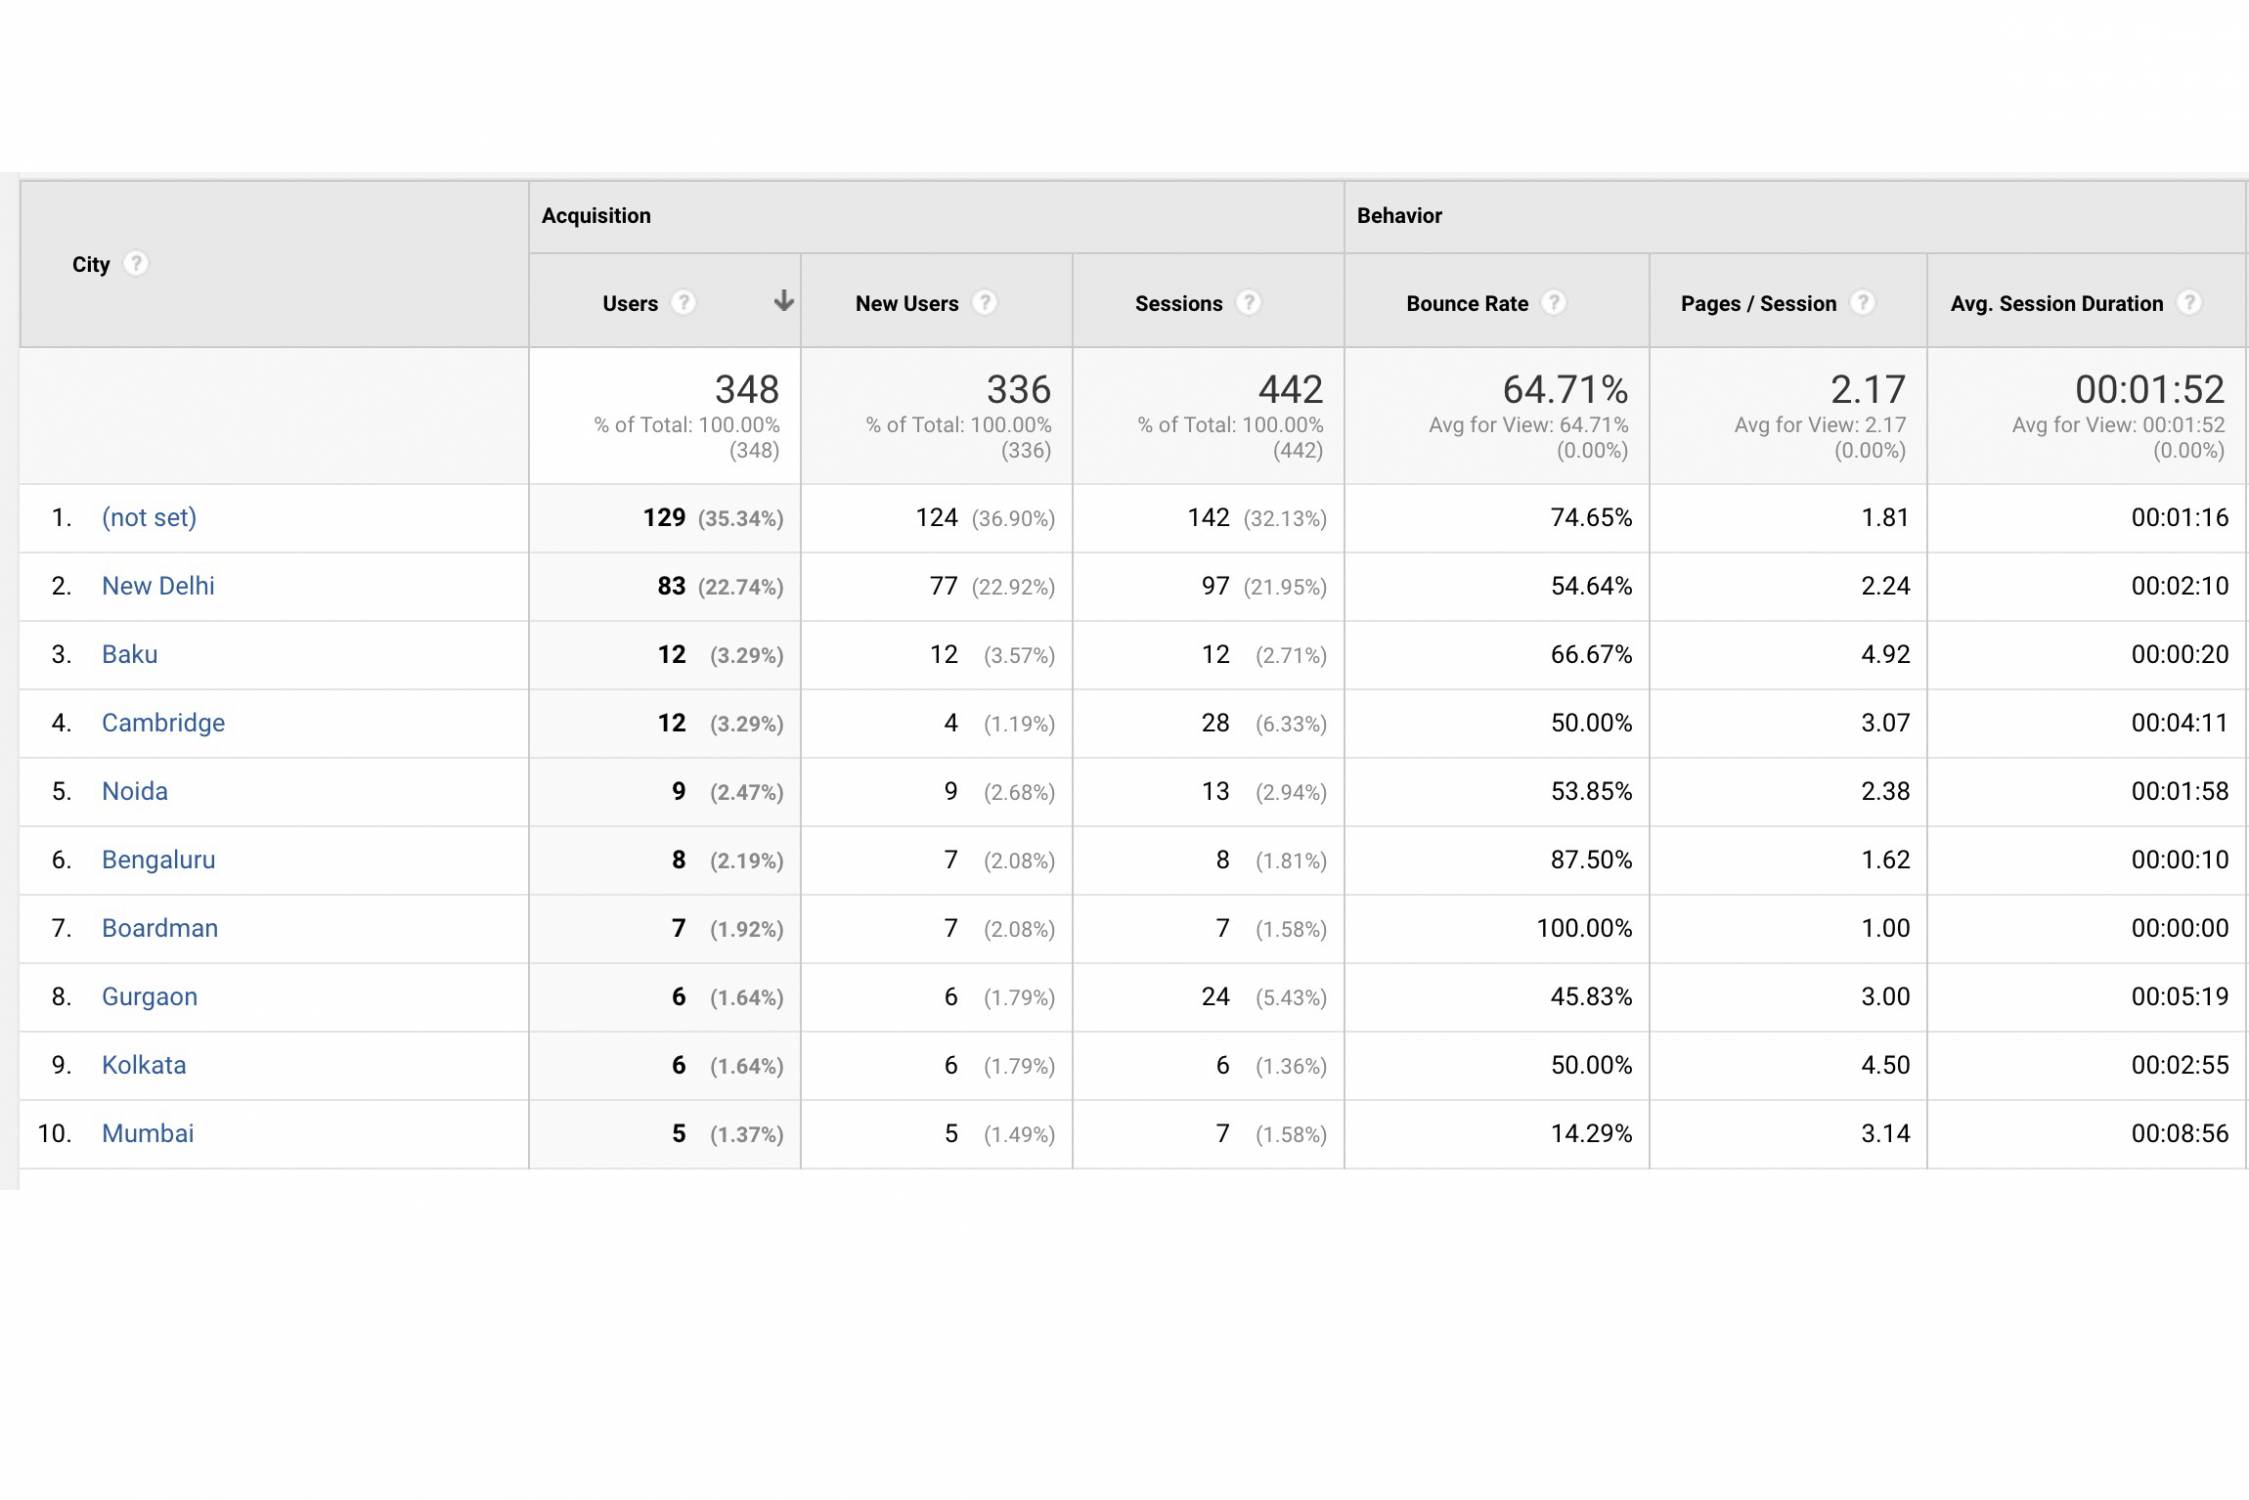Image resolution: width=2249 pixels, height=1500 pixels.
Task: Toggle the Users sort arrow
Action: coord(783,301)
